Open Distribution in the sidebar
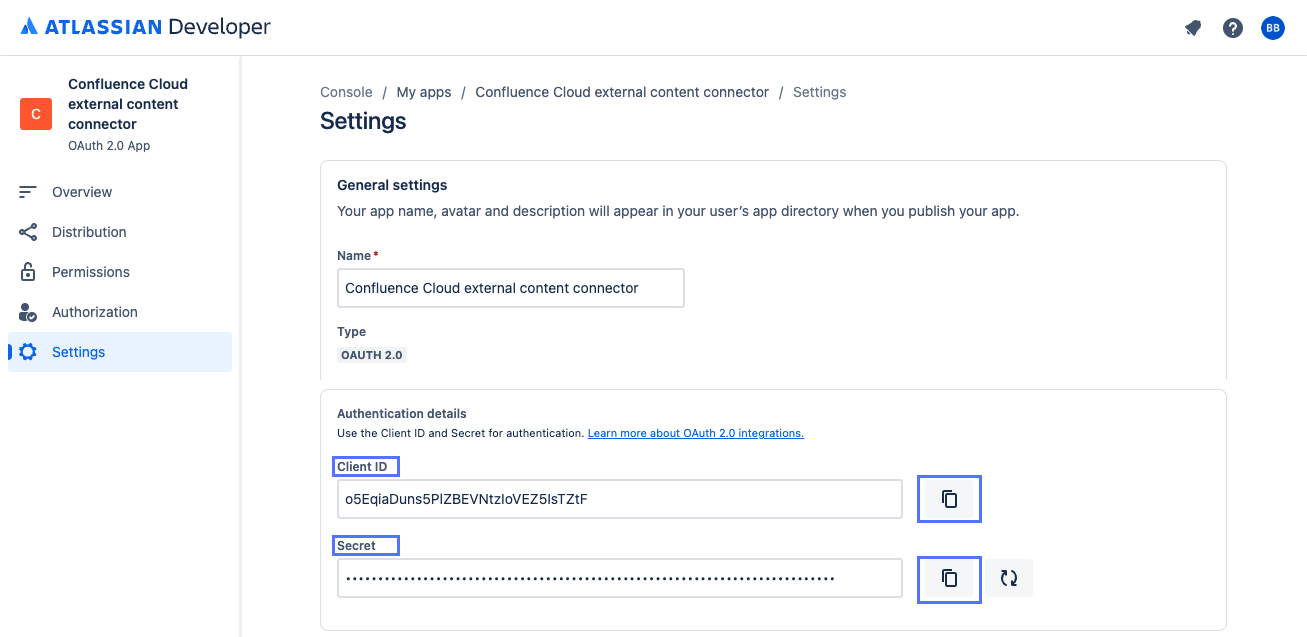Image resolution: width=1307 pixels, height=637 pixels. click(x=120, y=232)
